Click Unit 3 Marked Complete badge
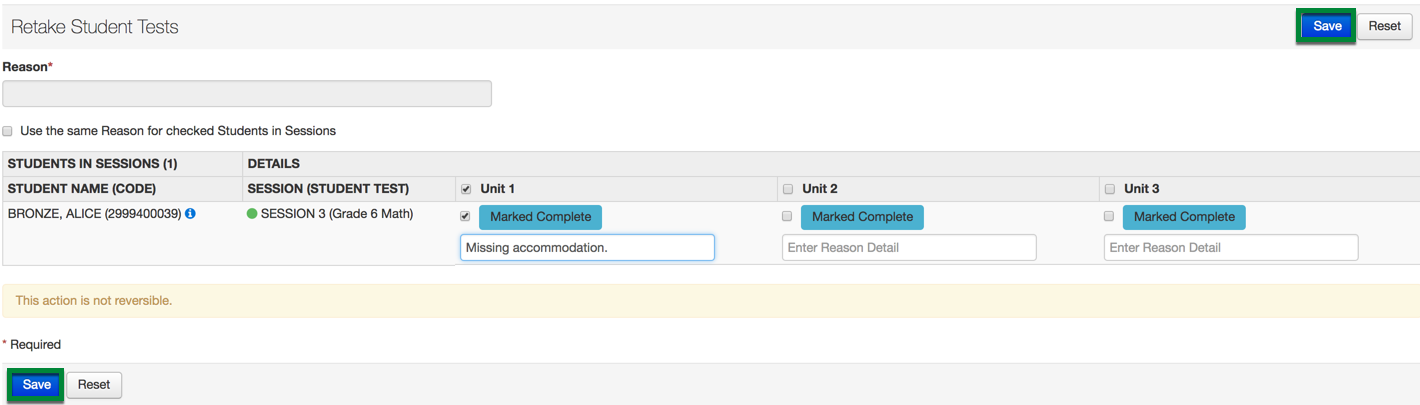Viewport: 1420px width, 405px height. point(1185,217)
